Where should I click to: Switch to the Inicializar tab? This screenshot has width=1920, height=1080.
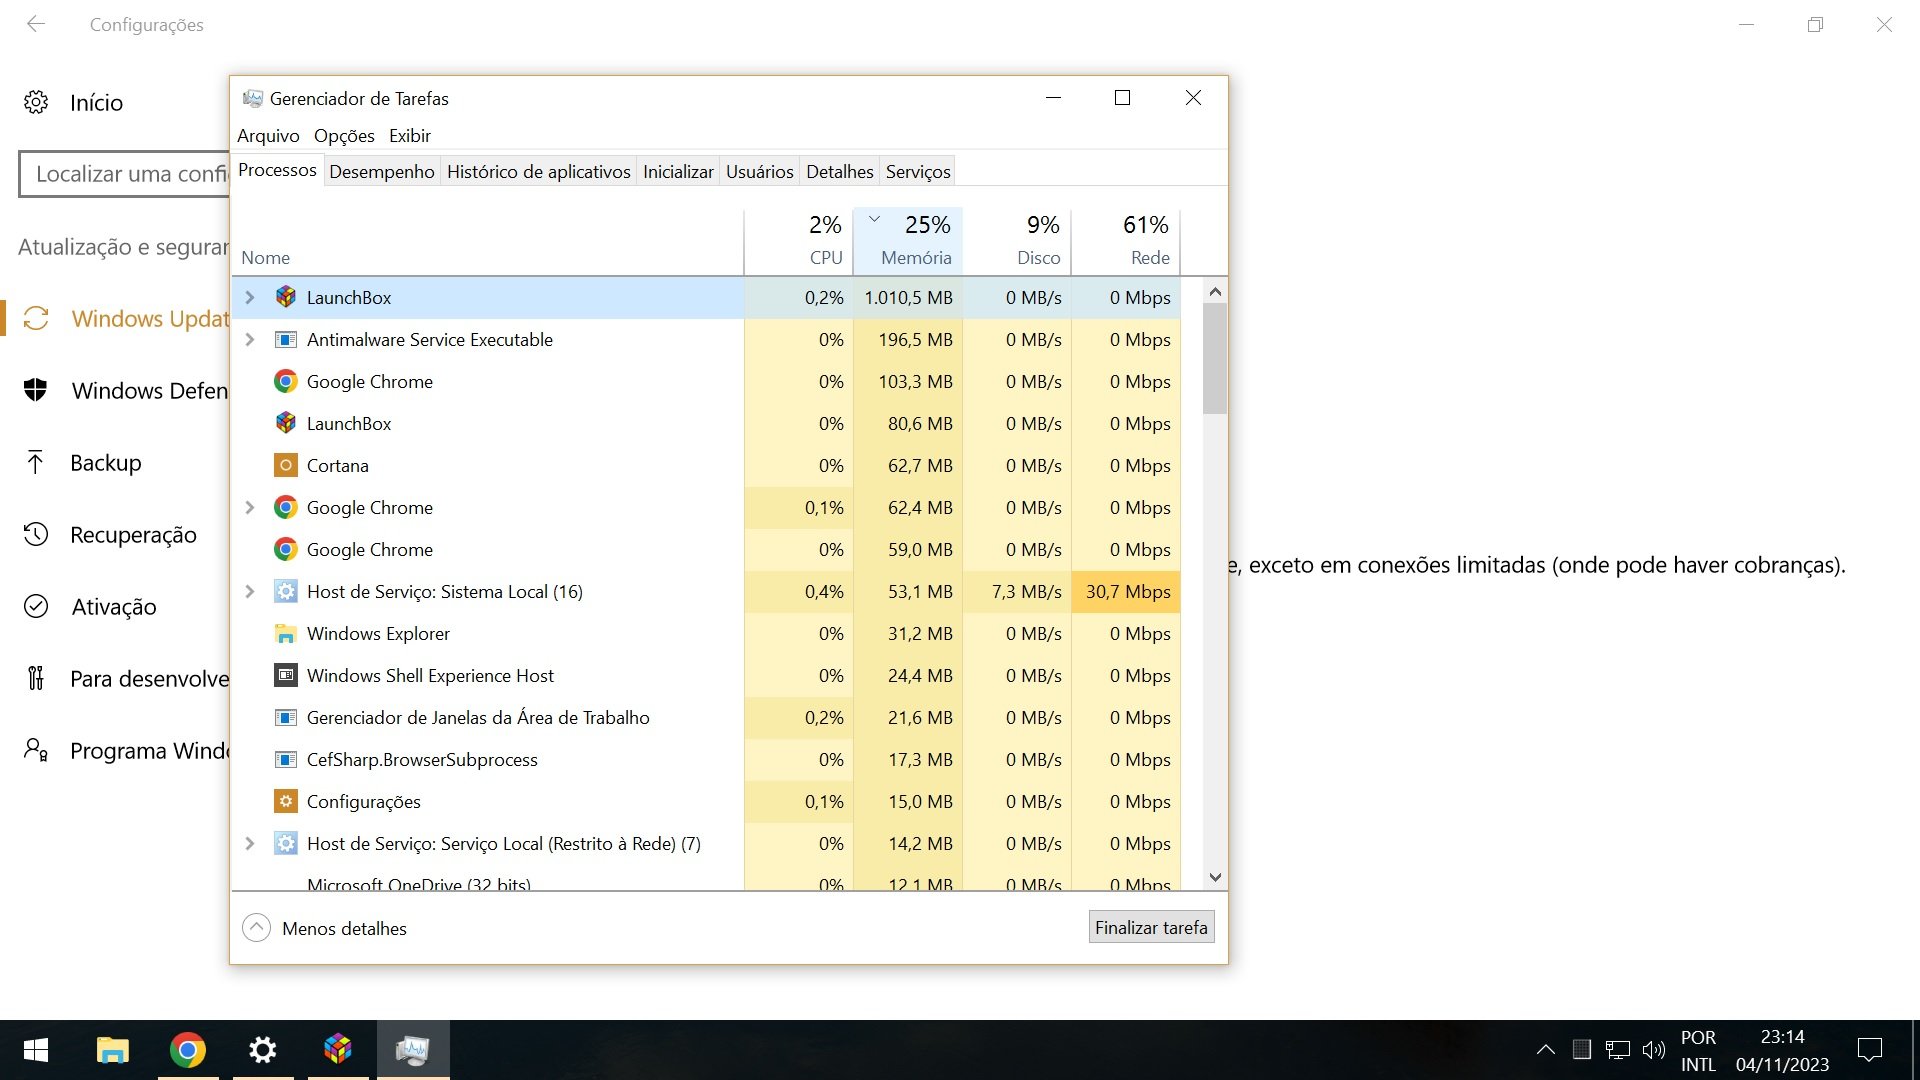(678, 171)
